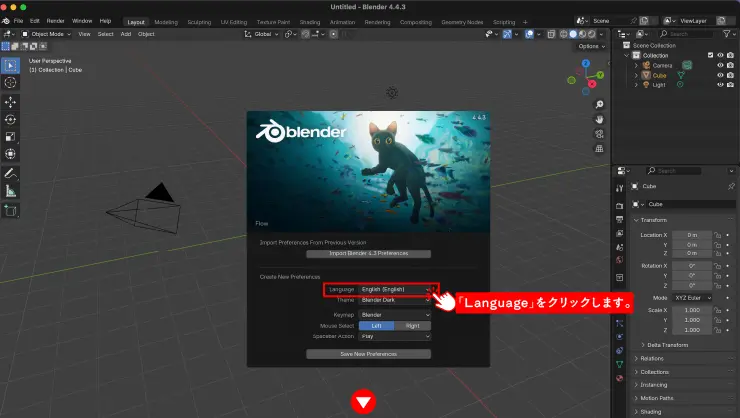Toggle visibility eye for Cube
This screenshot has height=418, width=740.
pyautogui.click(x=720, y=75)
